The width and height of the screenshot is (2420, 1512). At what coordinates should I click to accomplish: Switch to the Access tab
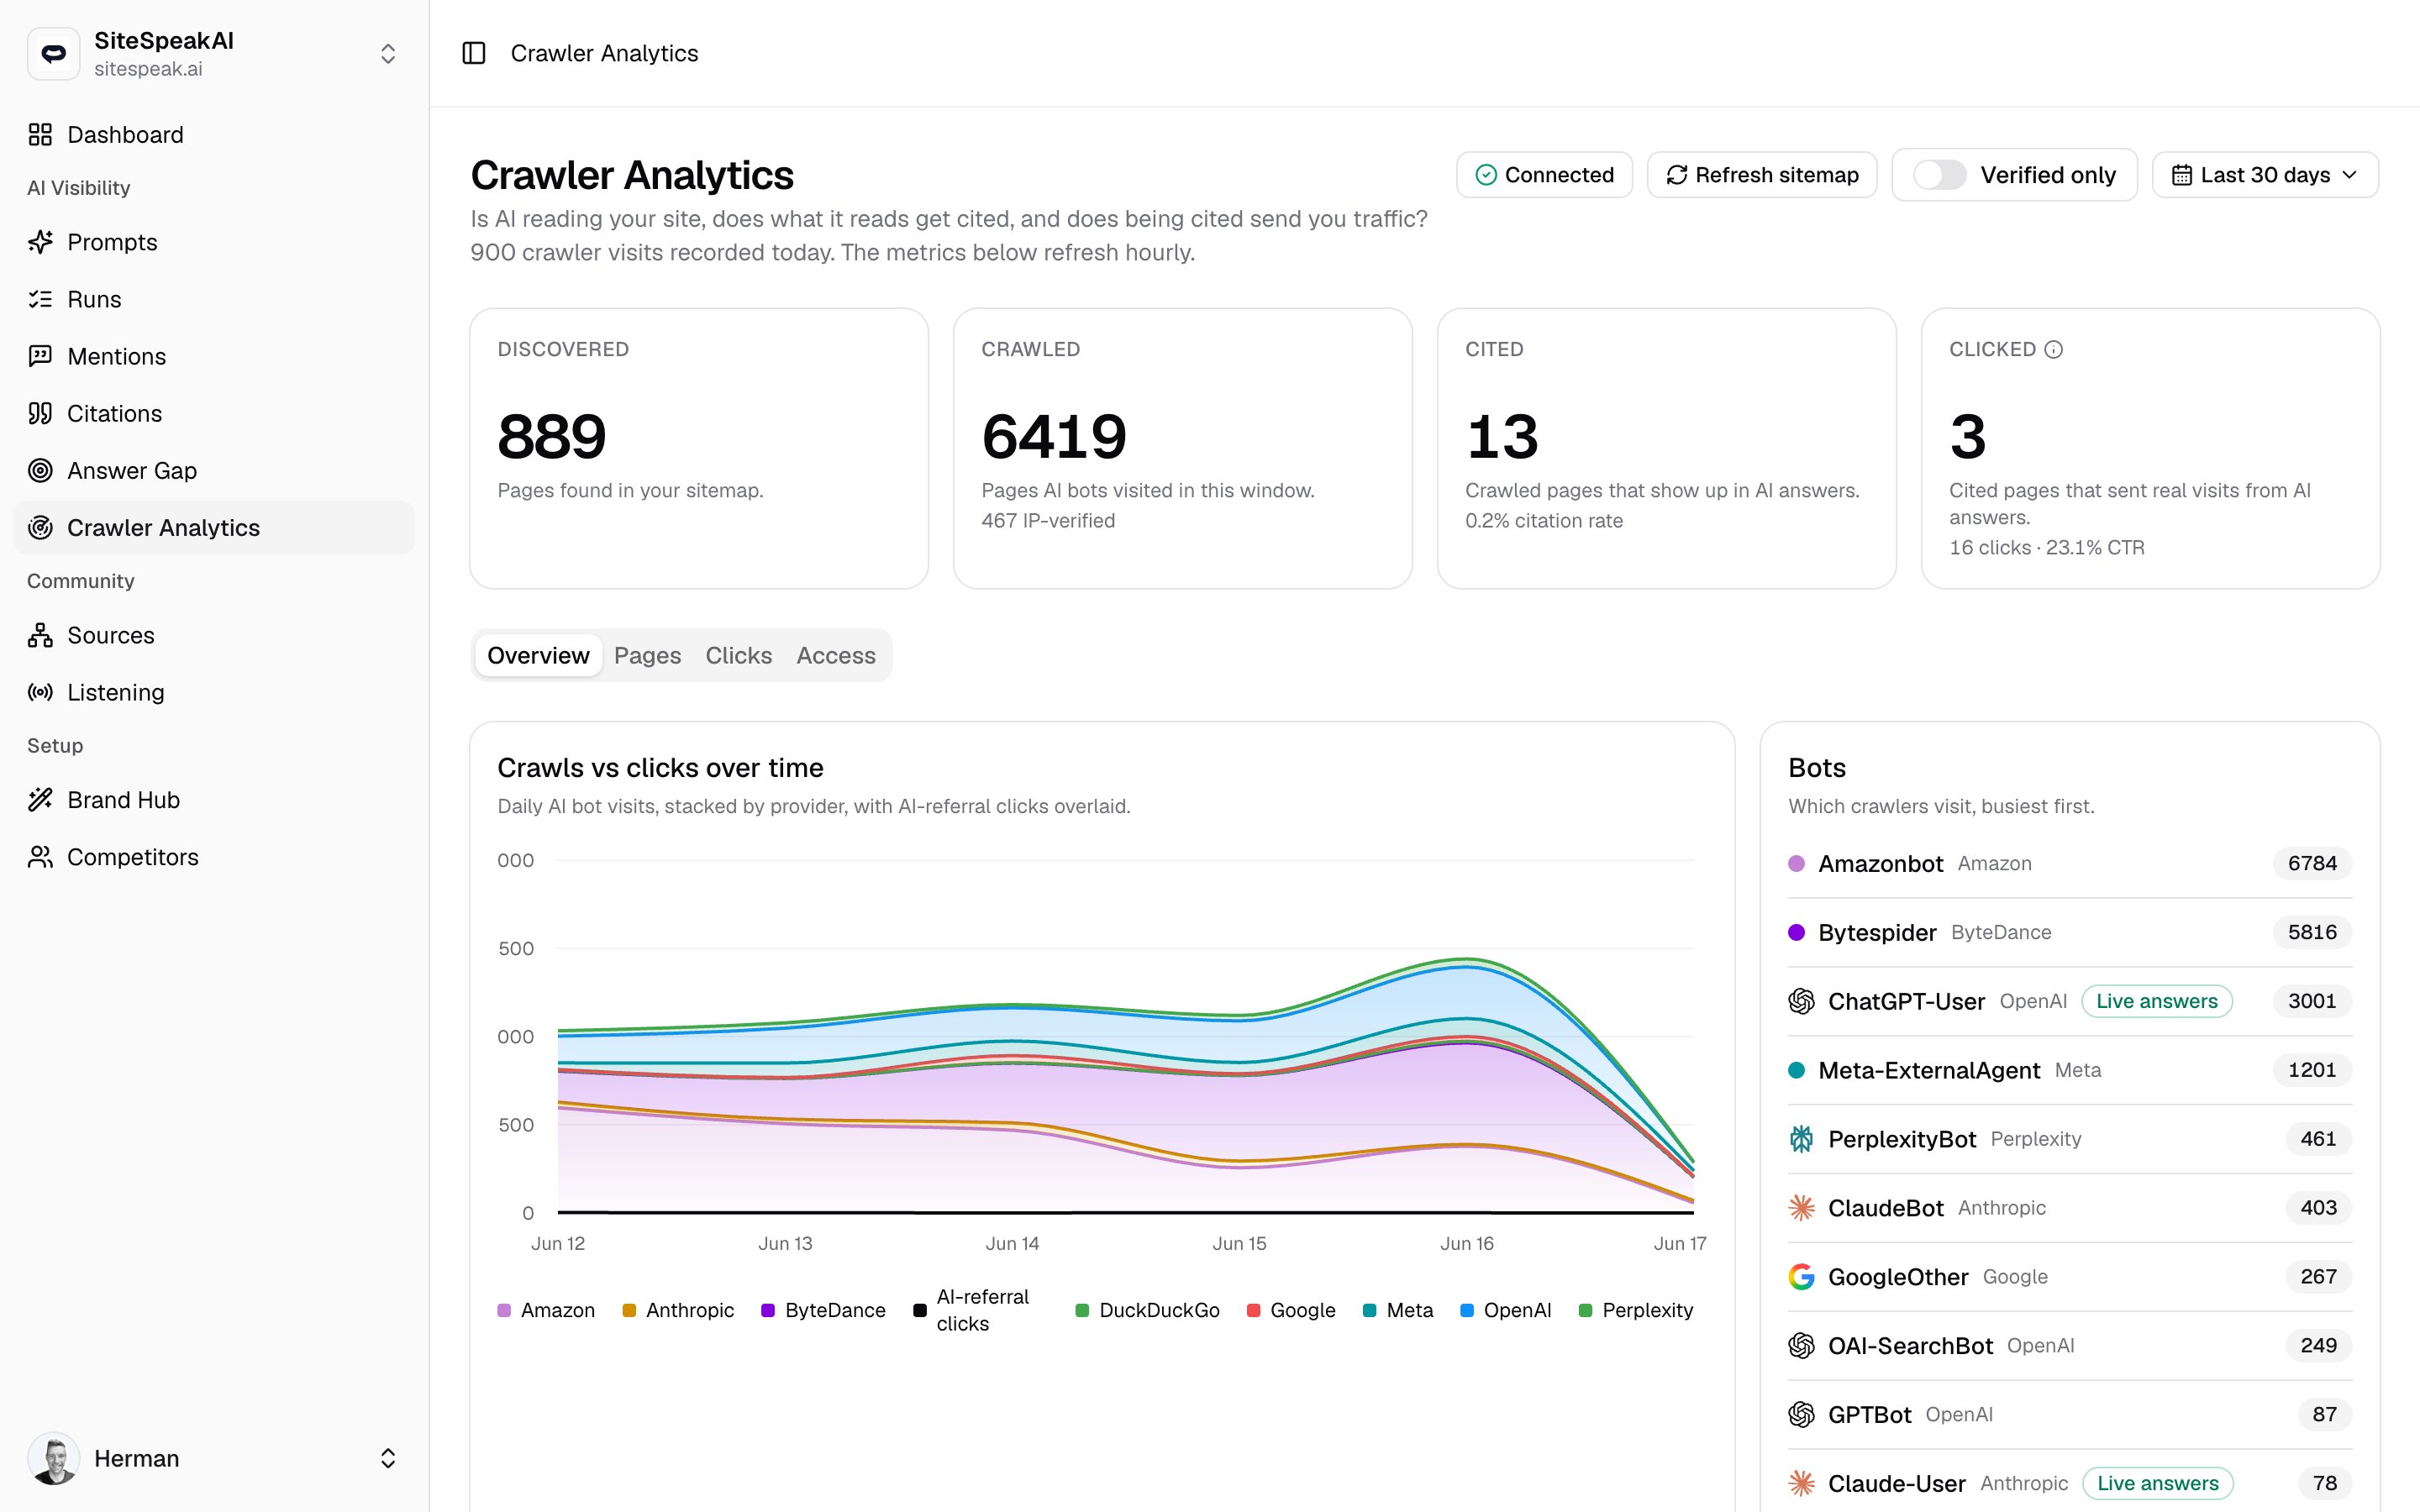click(x=836, y=655)
